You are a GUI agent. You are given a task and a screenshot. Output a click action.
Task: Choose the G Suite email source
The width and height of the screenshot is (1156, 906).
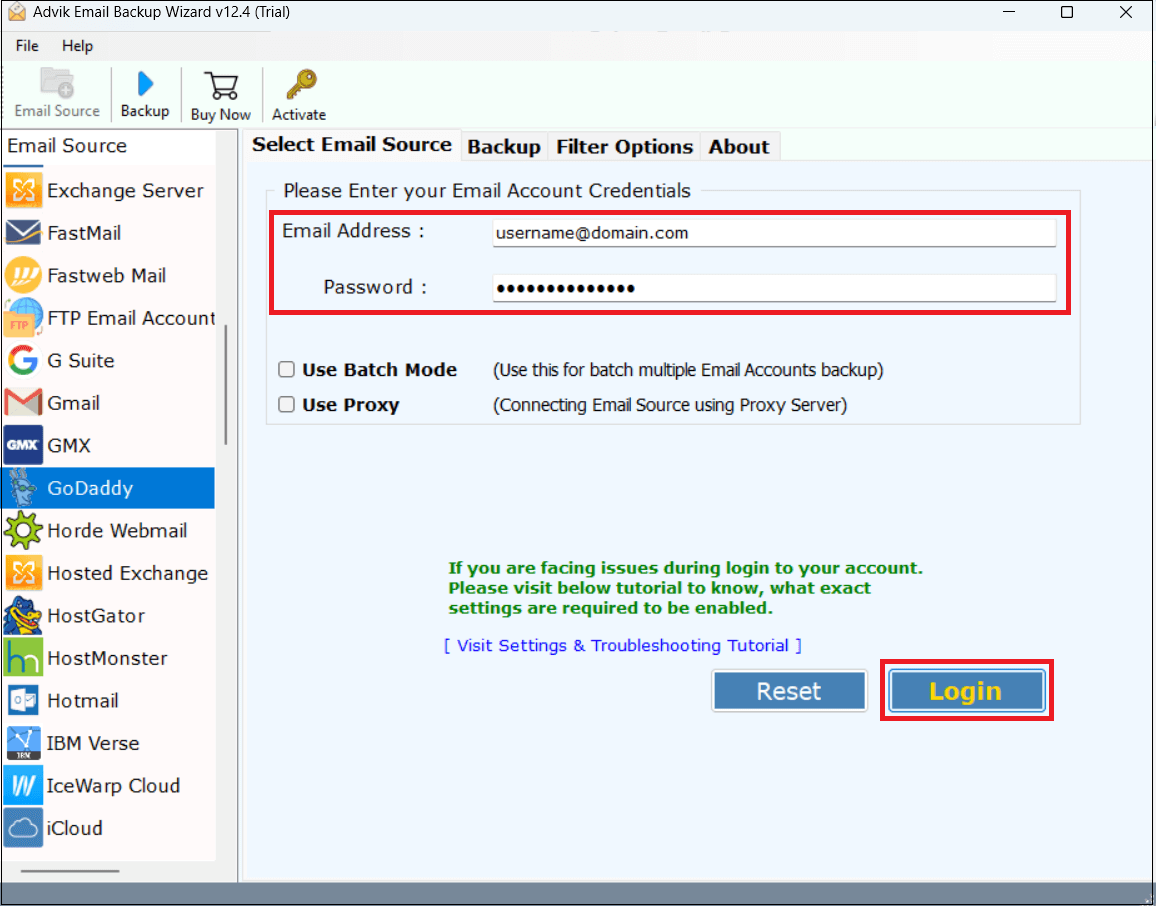pos(80,360)
